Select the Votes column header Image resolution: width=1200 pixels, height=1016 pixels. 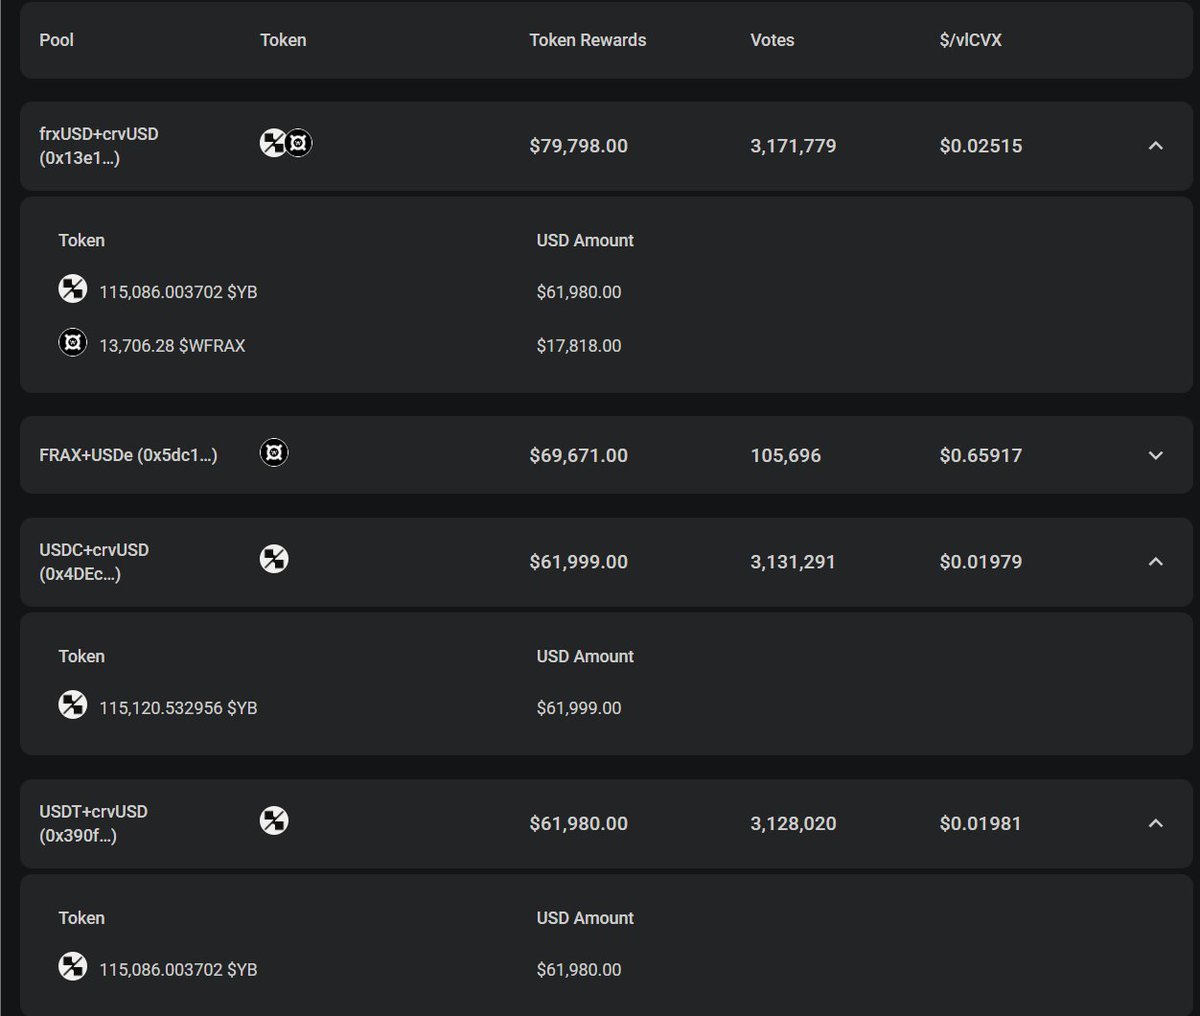(x=771, y=40)
